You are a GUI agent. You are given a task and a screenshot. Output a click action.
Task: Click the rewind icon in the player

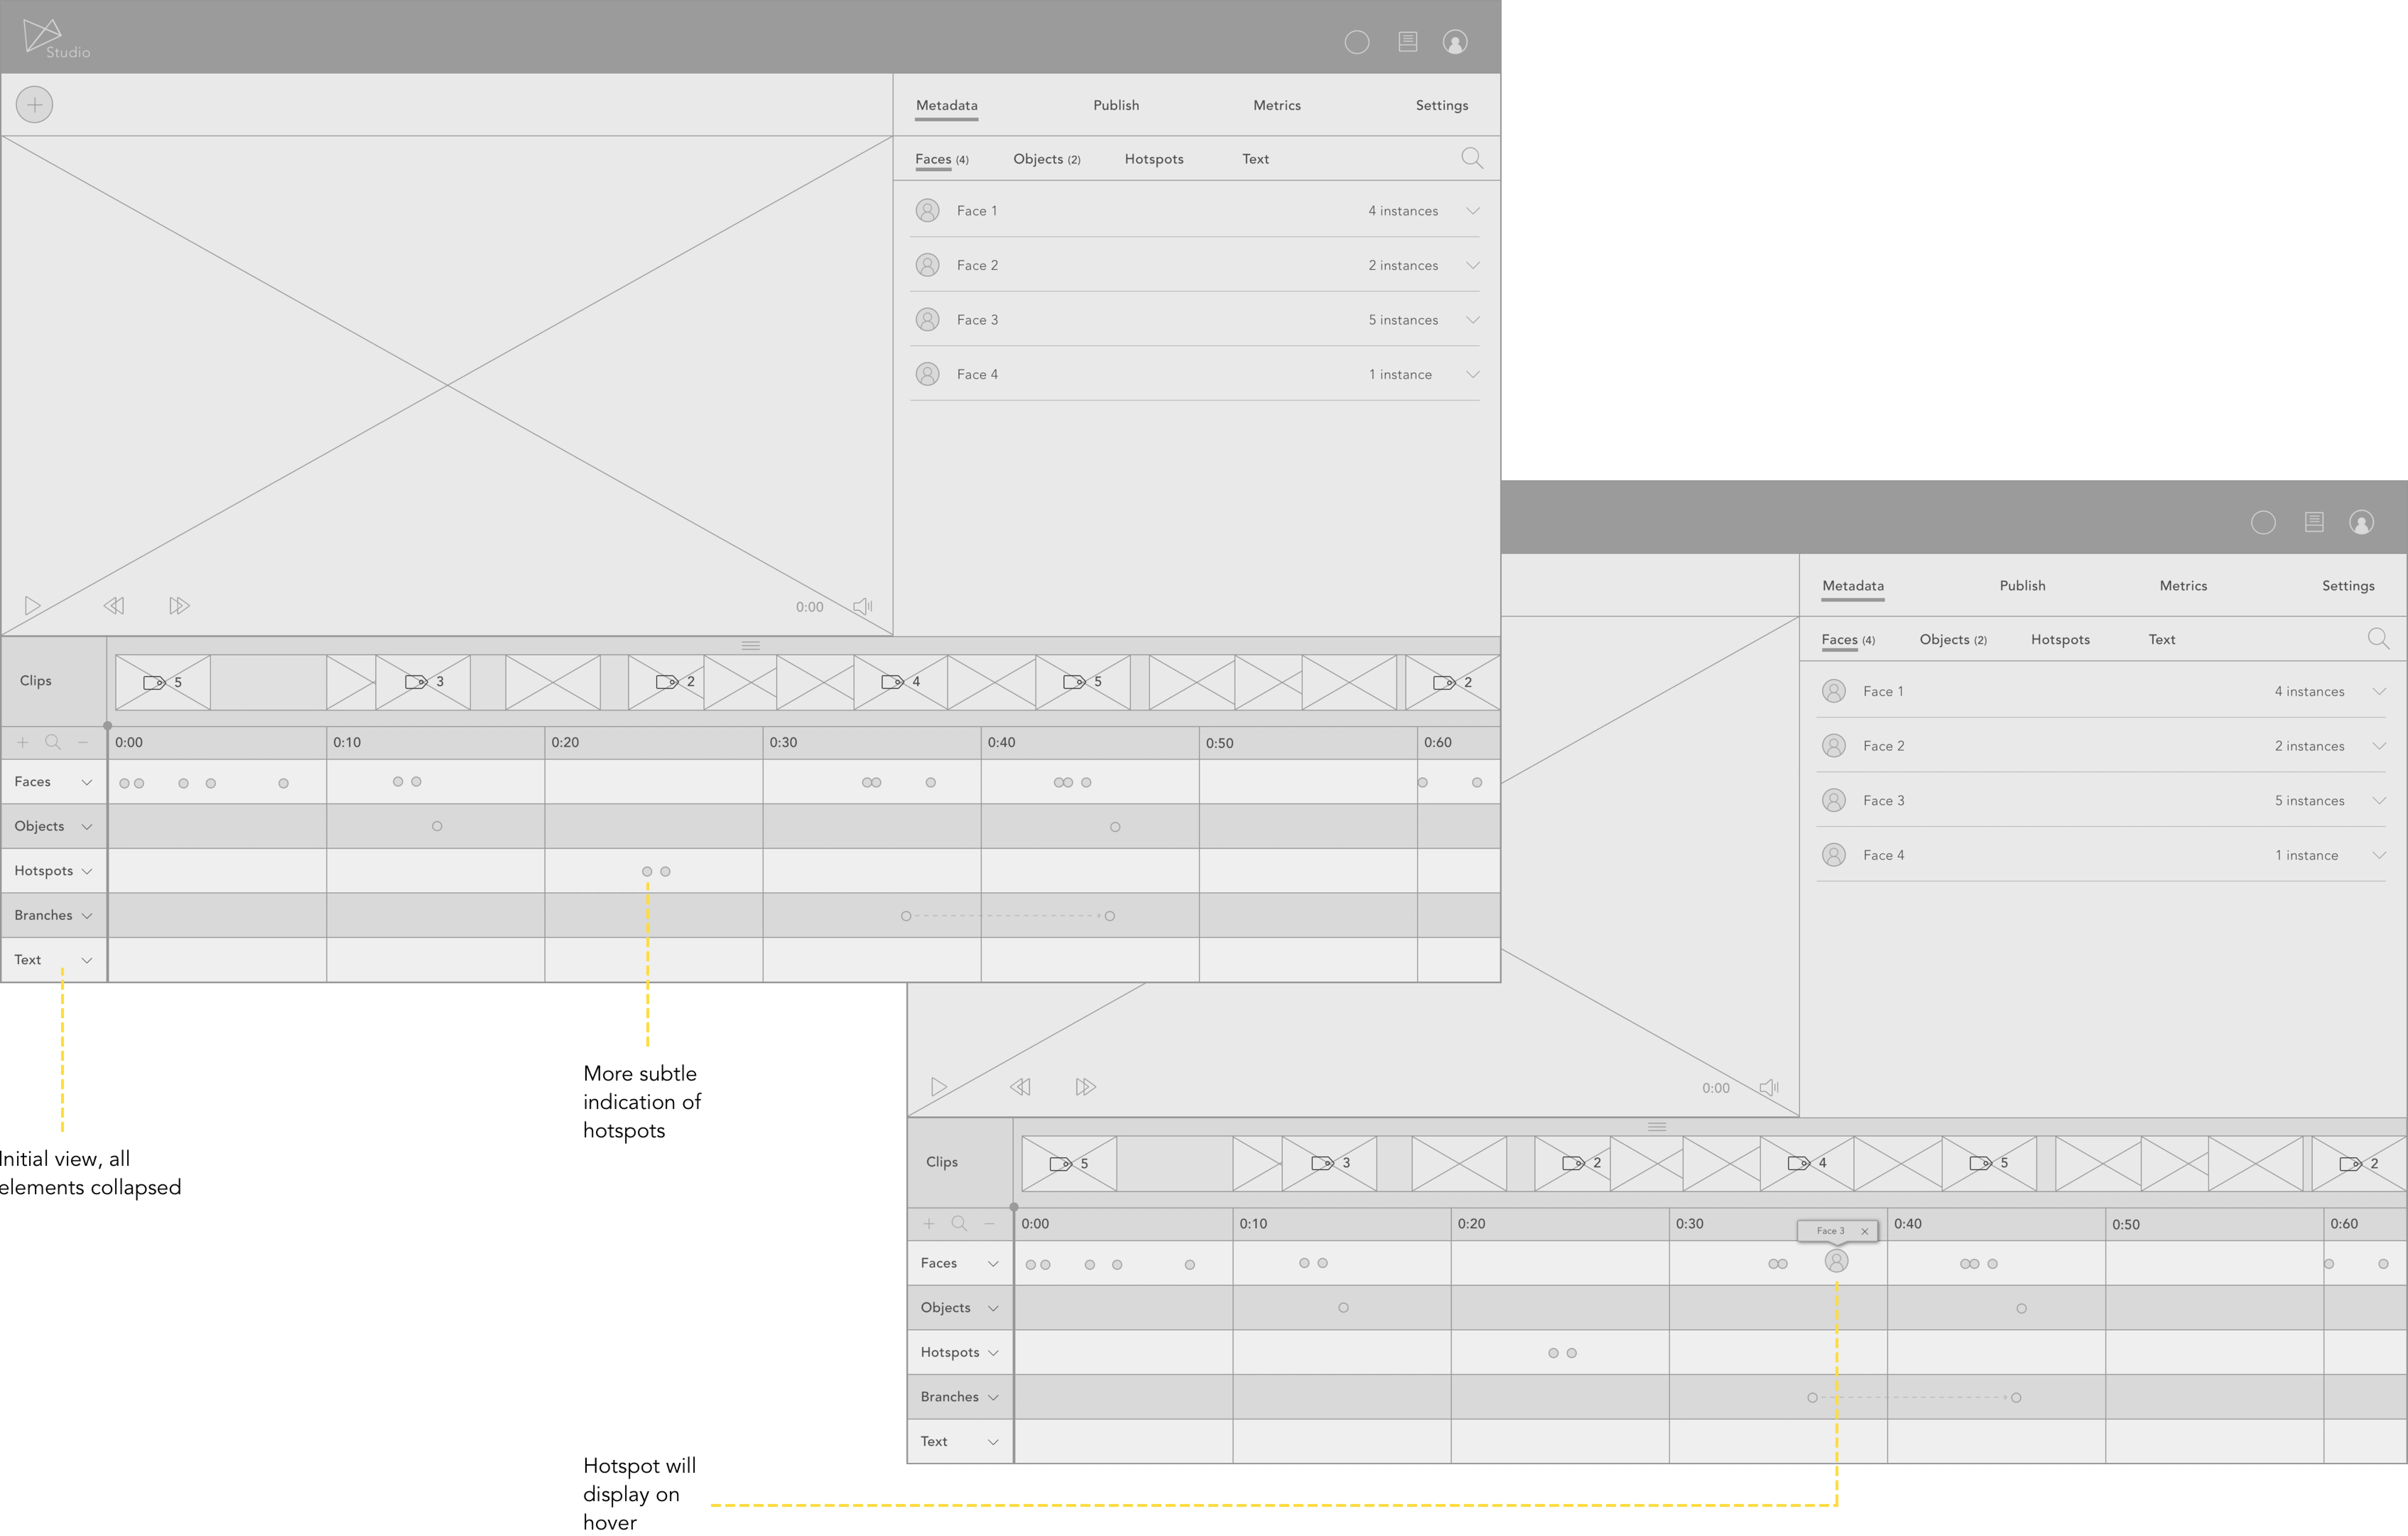tap(114, 606)
